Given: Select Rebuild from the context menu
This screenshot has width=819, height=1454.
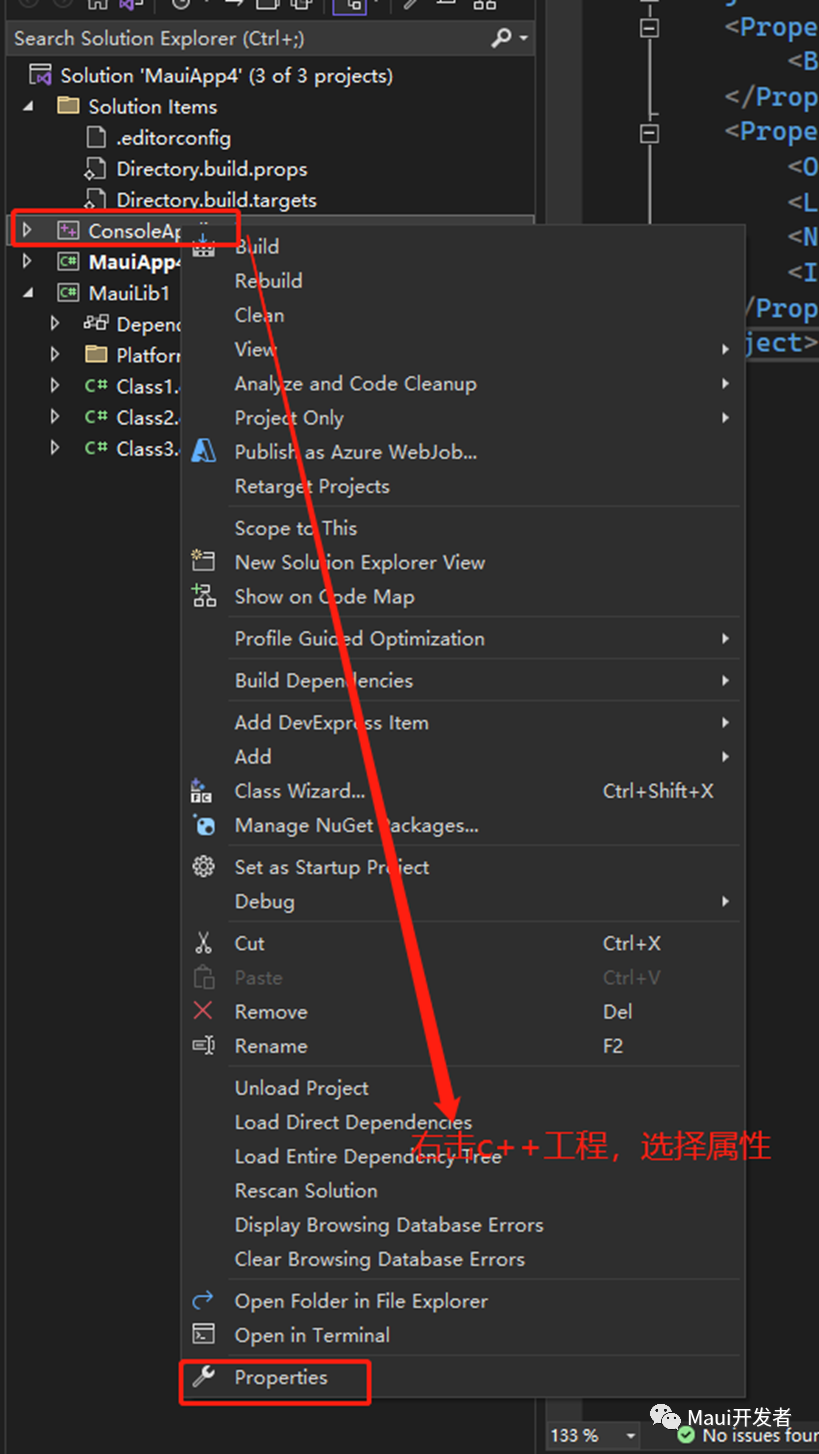Looking at the screenshot, I should pos(268,281).
